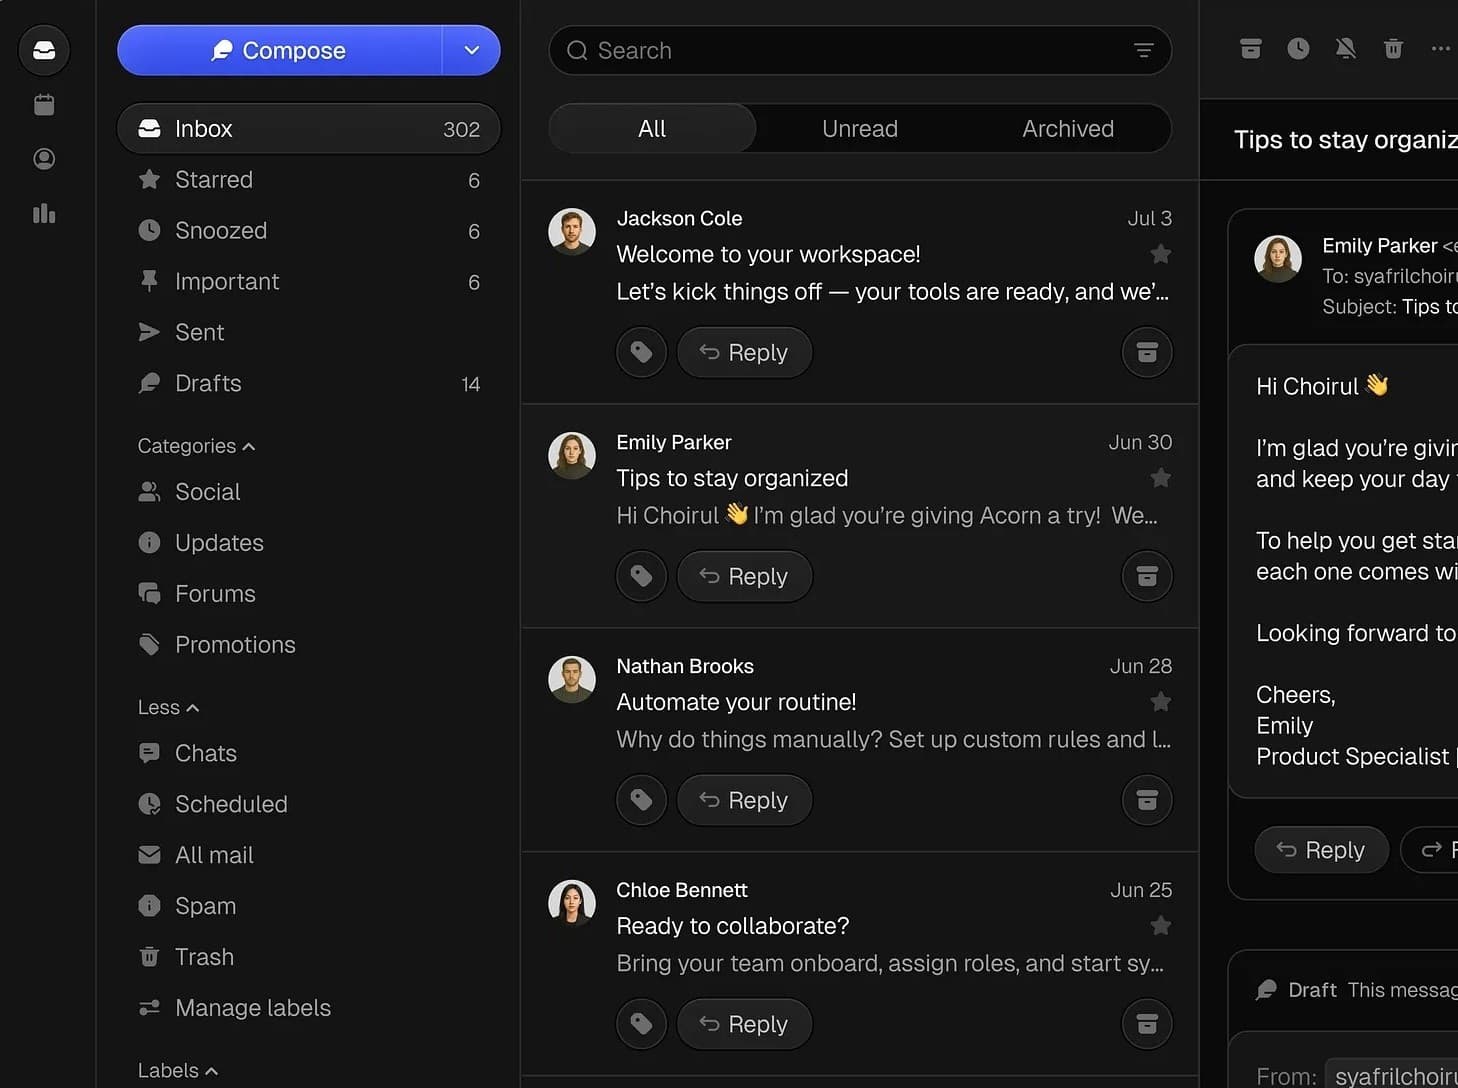
Task: Open the Promotions category
Action: 309,645
